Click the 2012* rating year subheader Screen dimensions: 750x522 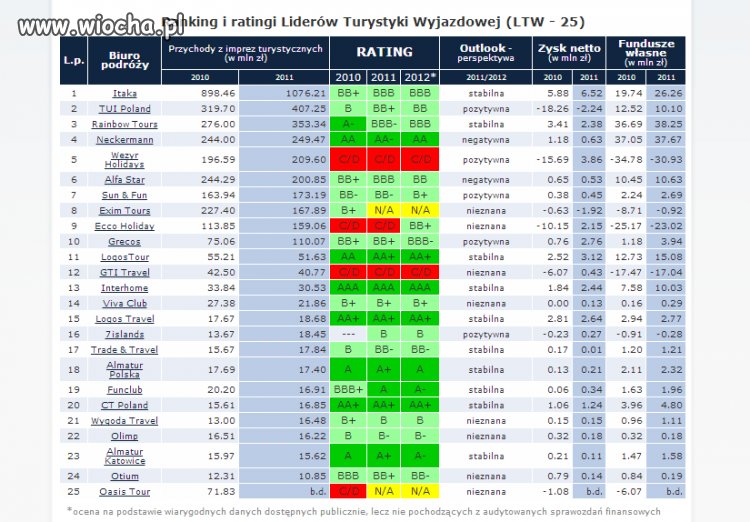coord(420,78)
